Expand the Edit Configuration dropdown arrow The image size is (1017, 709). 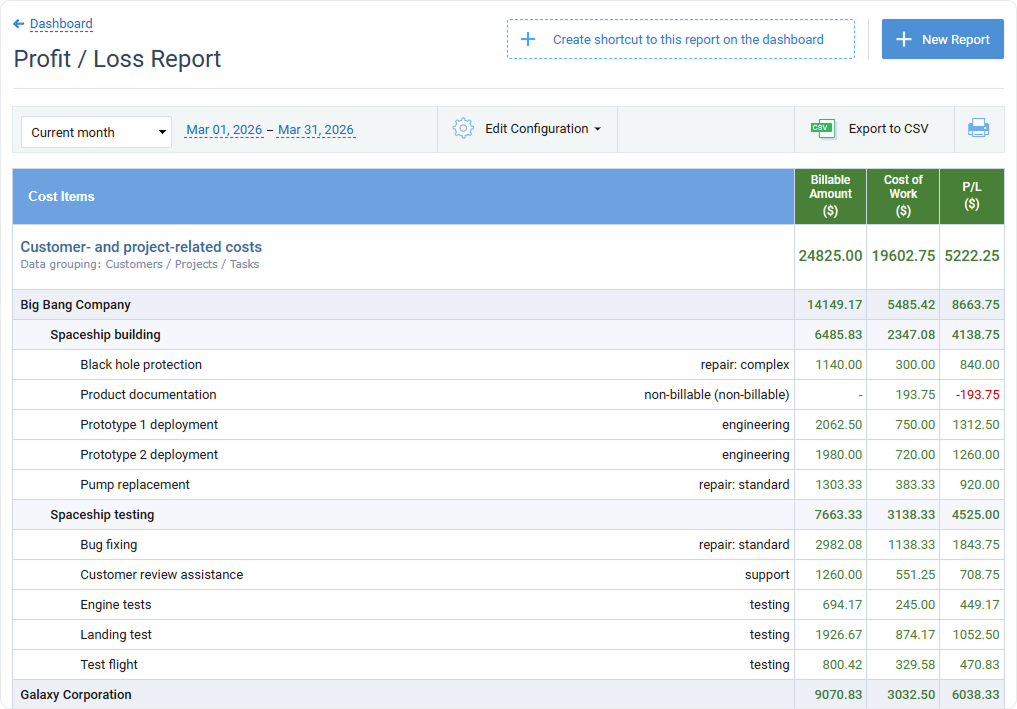[599, 130]
